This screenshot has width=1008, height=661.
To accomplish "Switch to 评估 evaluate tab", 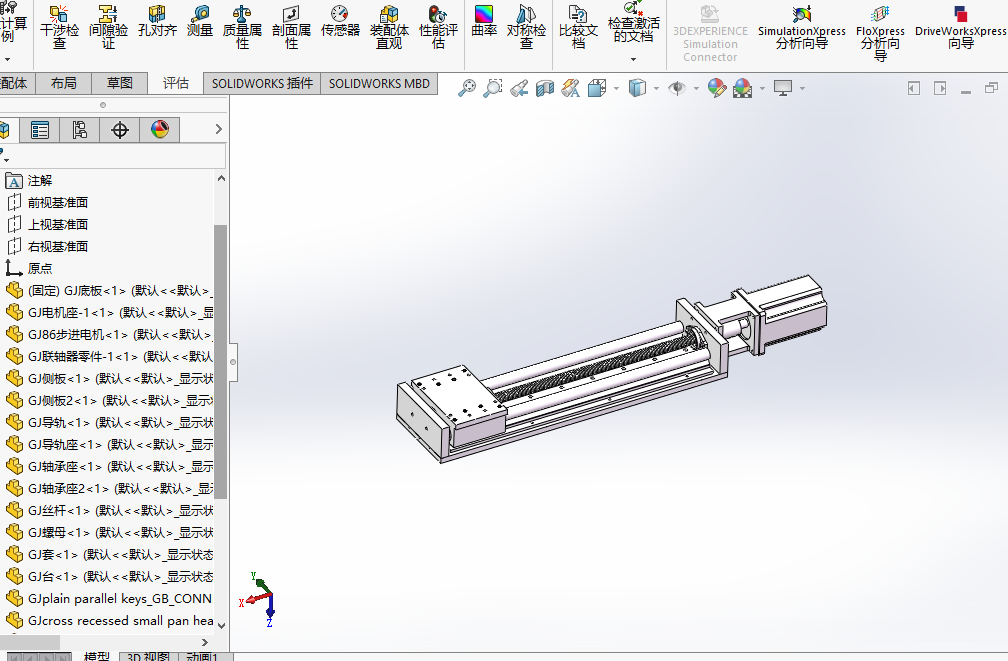I will coord(176,83).
